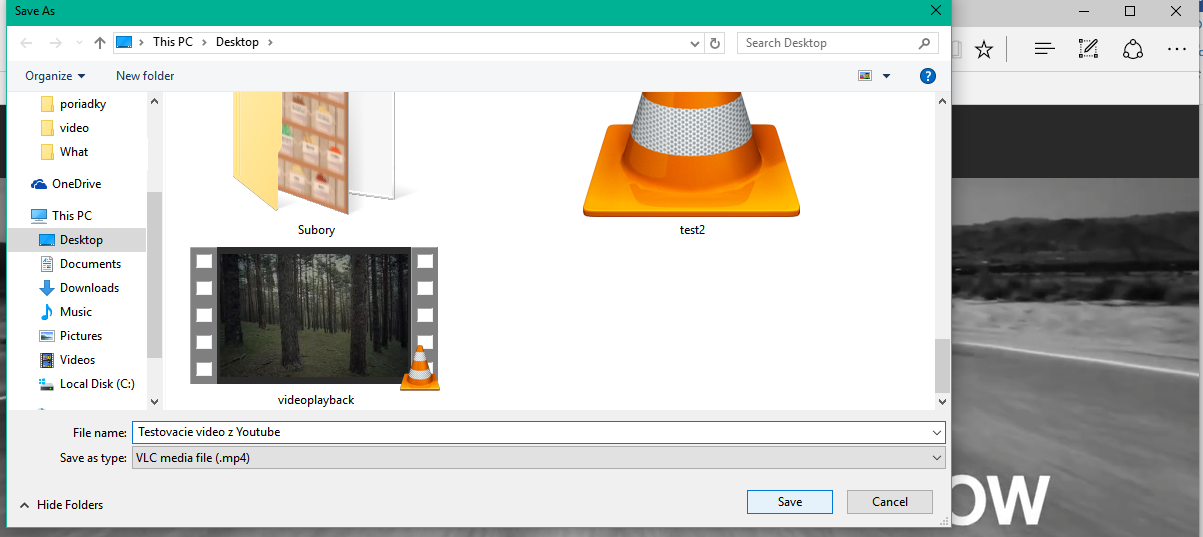Select the Downloads arrow icon
Image resolution: width=1203 pixels, height=537 pixels.
point(46,288)
